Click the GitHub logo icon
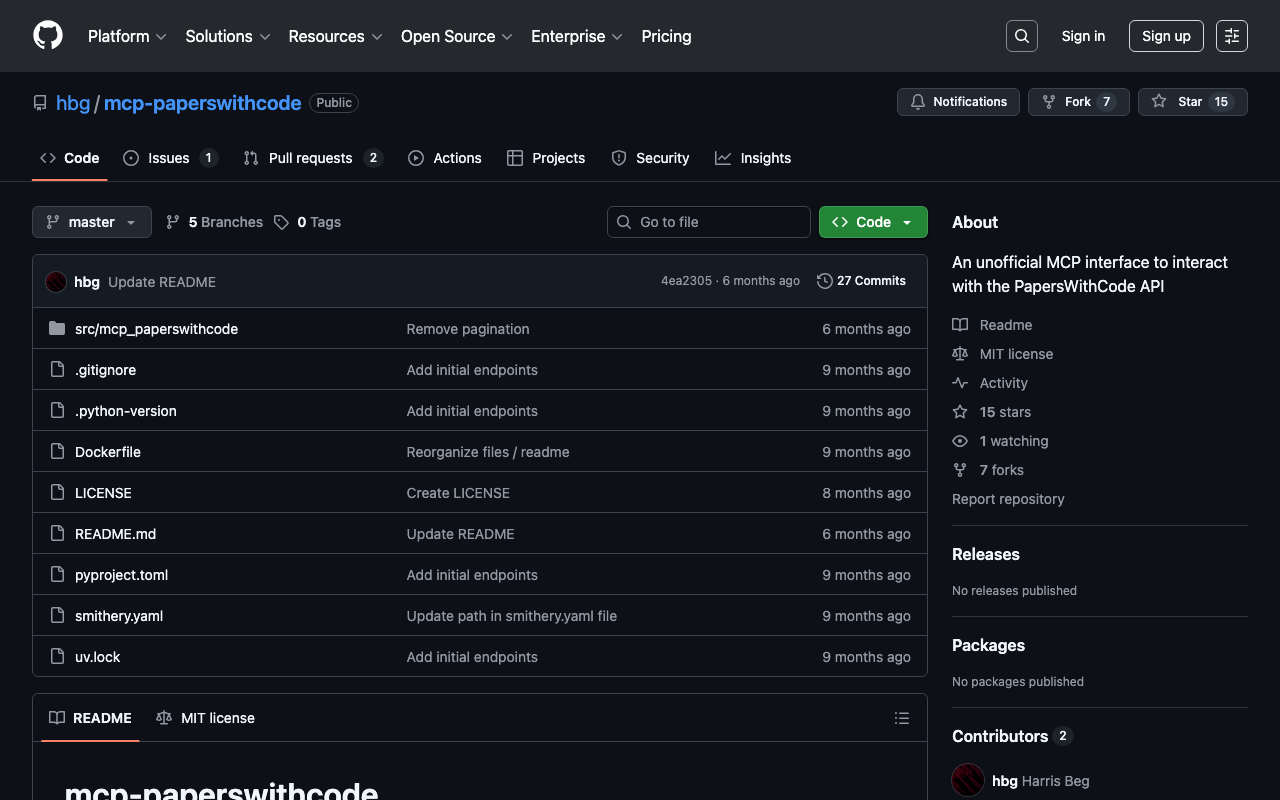 (x=48, y=36)
